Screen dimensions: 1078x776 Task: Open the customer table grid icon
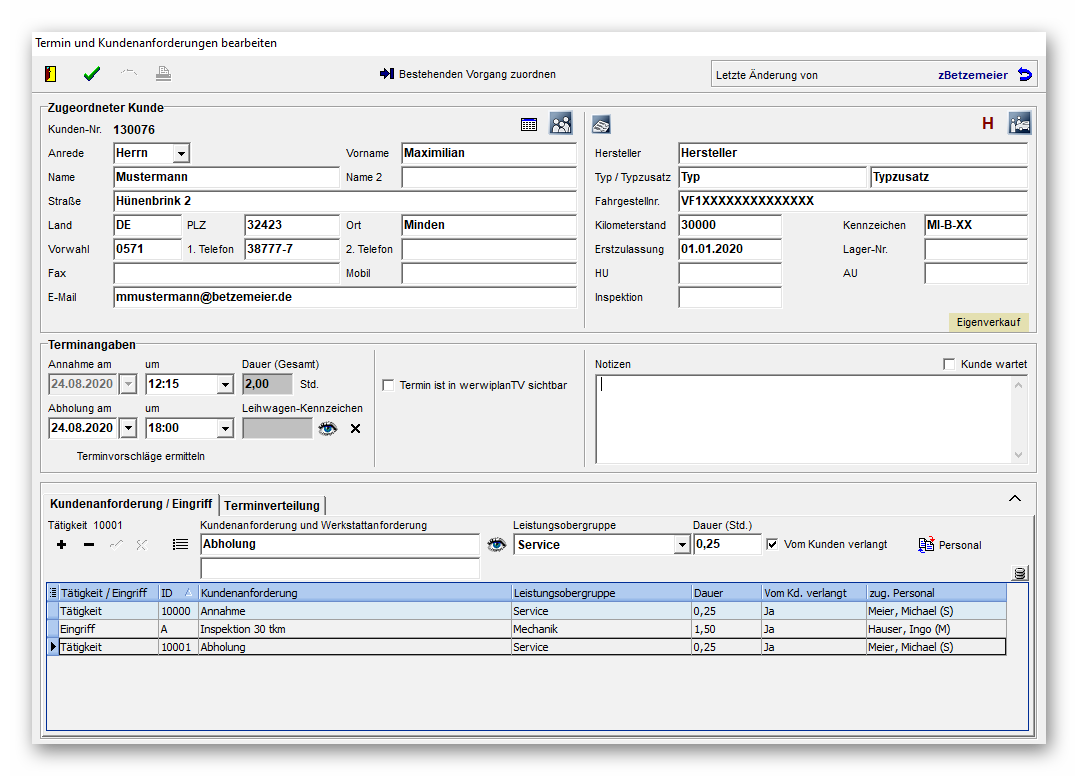(x=529, y=124)
